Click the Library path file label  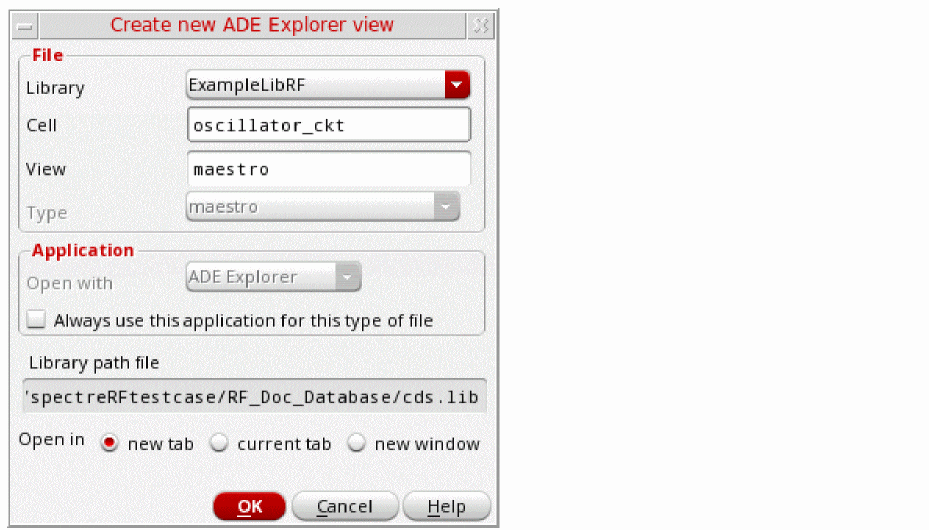tap(94, 362)
